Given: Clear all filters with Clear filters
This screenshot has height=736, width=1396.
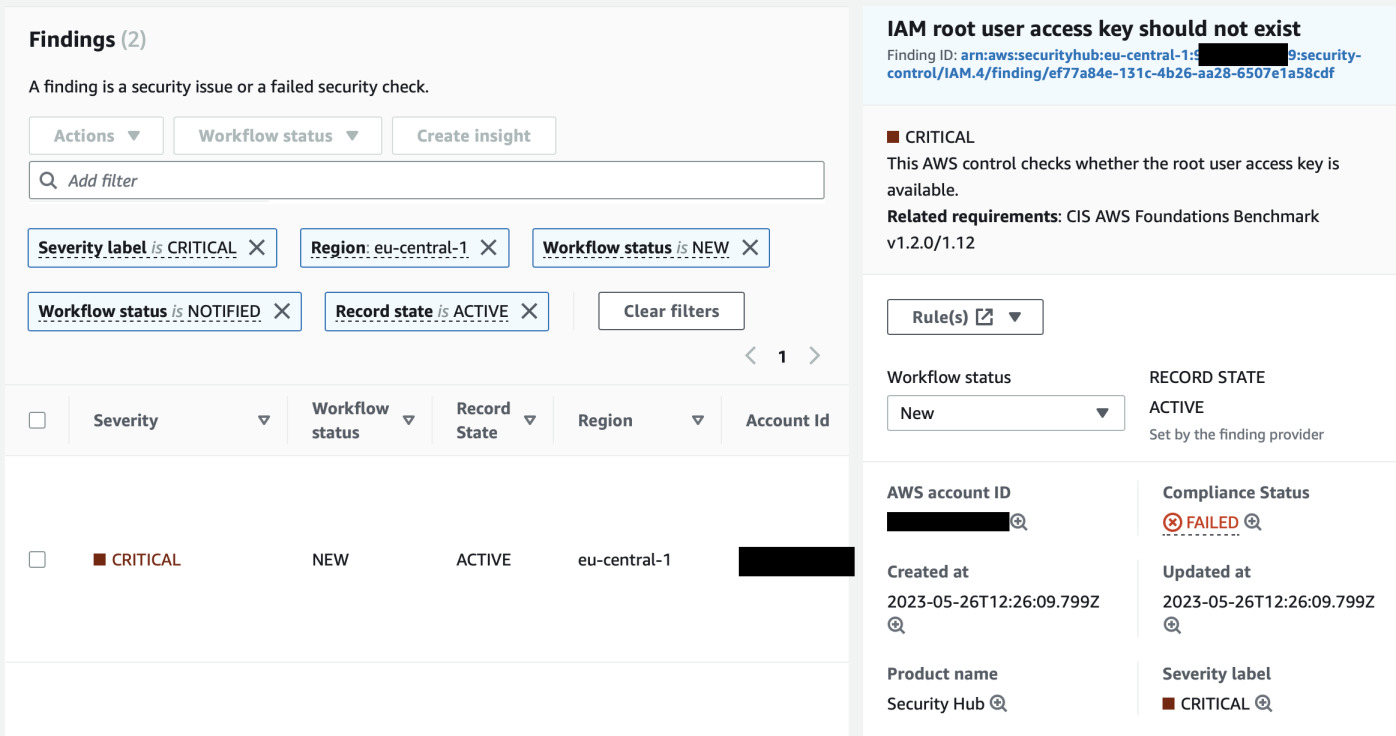Looking at the screenshot, I should coord(671,311).
